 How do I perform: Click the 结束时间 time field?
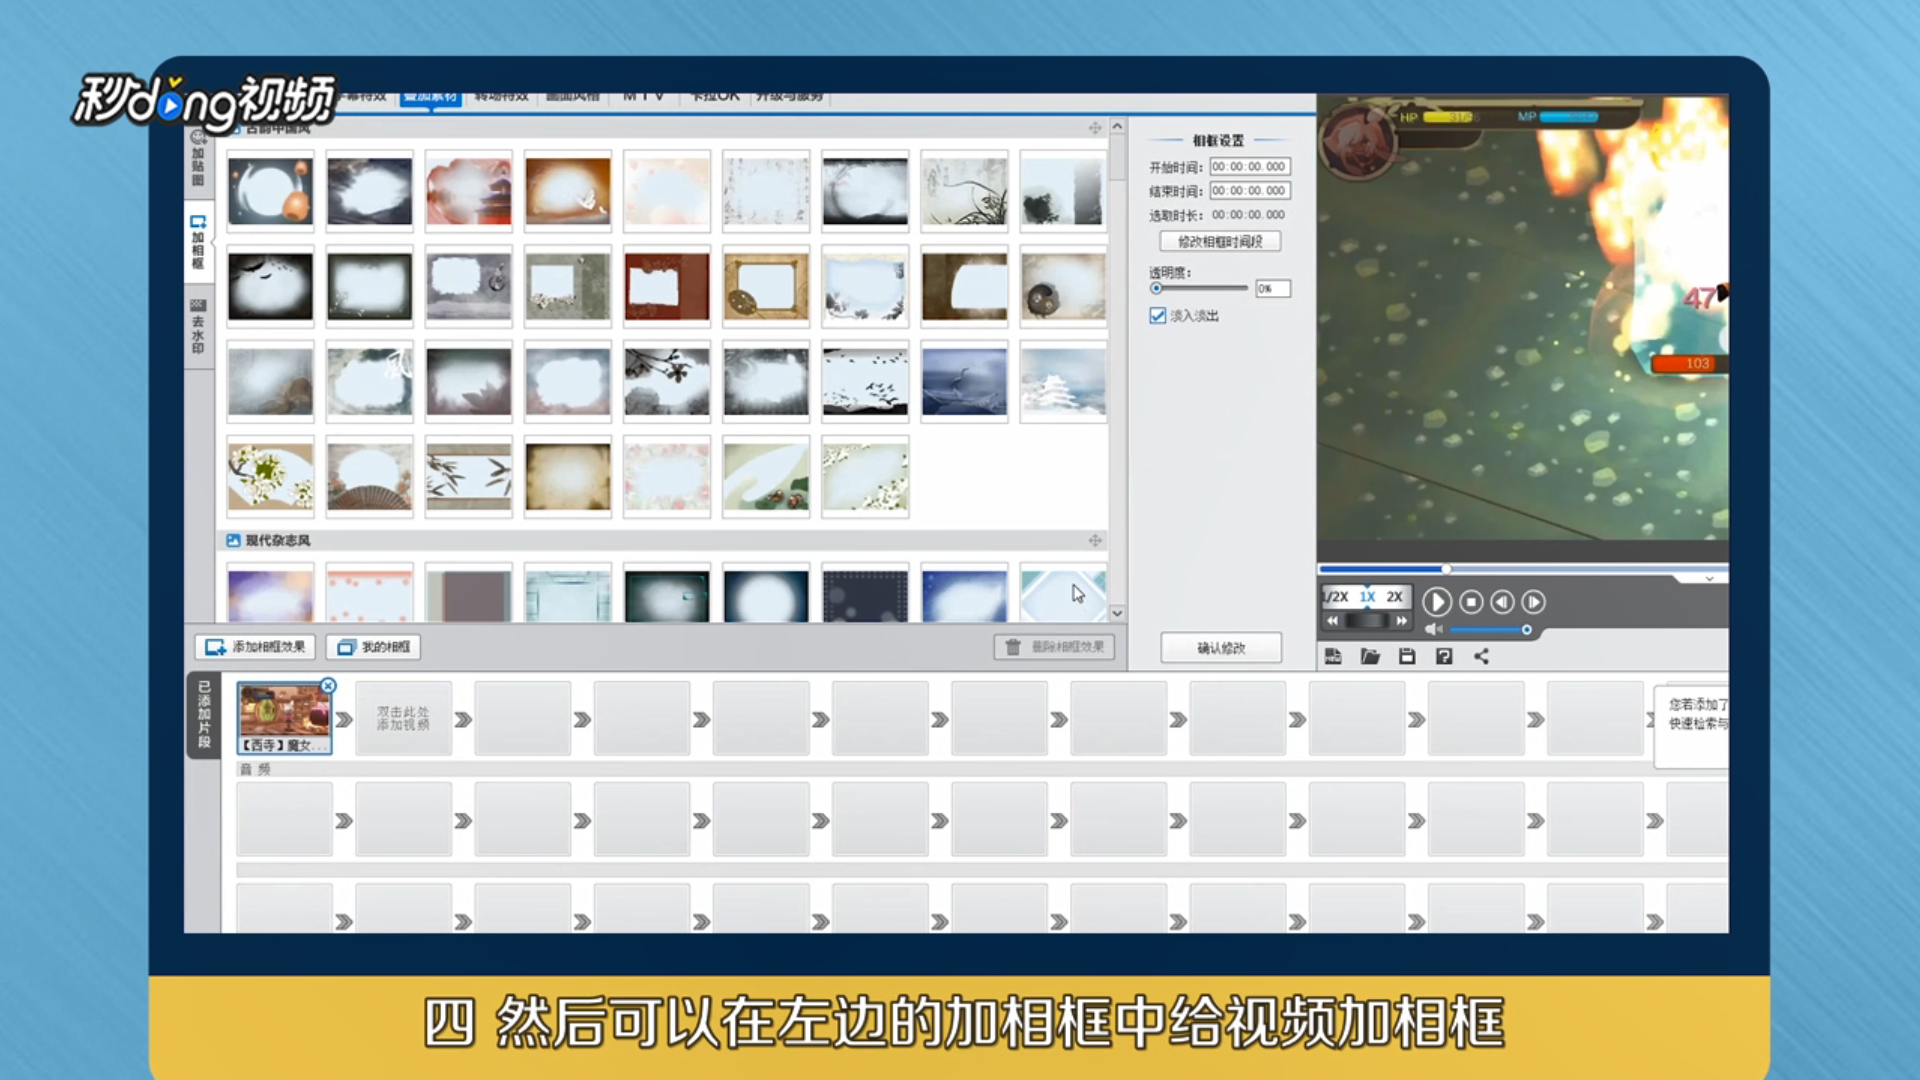[x=1250, y=191]
